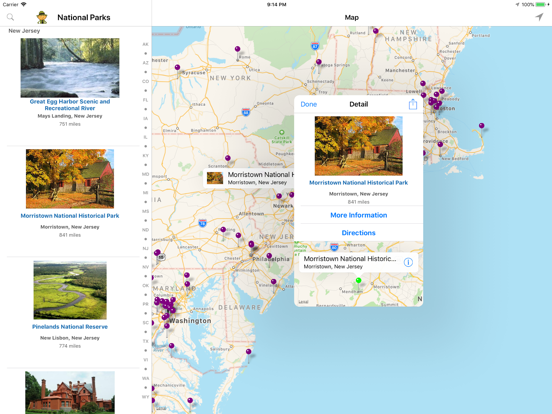Viewport: 552px width, 414px height.
Task: Jump to WY in the state index
Action: point(145,397)
